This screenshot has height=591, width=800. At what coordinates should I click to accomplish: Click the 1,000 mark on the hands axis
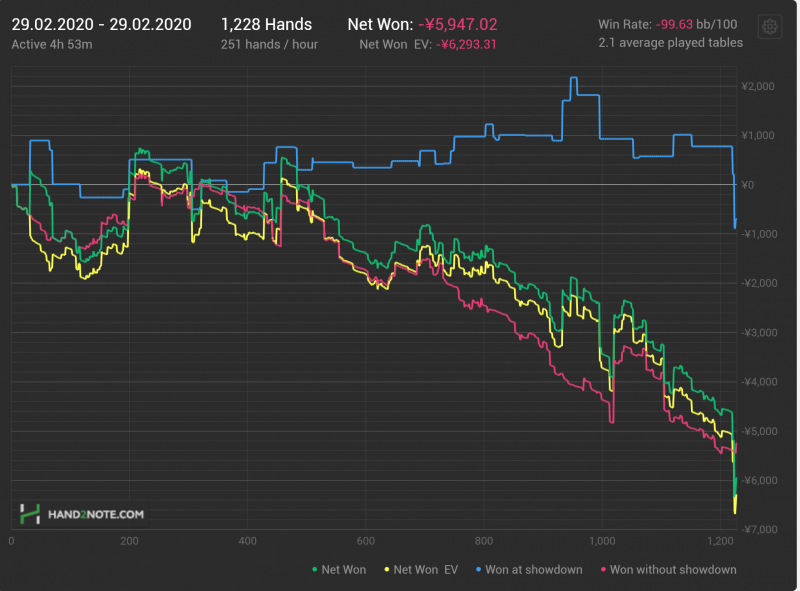(x=602, y=541)
